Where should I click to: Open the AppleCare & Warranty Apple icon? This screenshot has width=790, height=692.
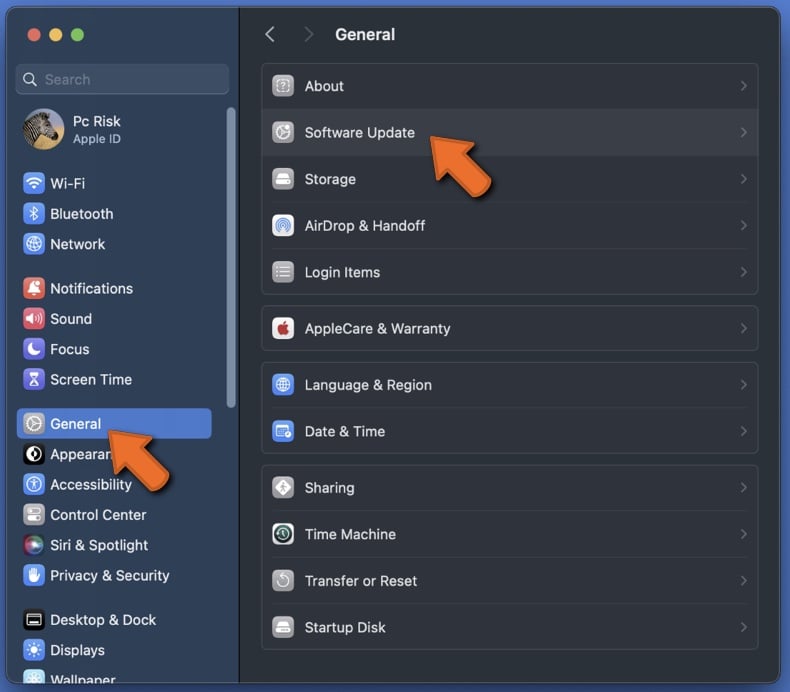[283, 328]
